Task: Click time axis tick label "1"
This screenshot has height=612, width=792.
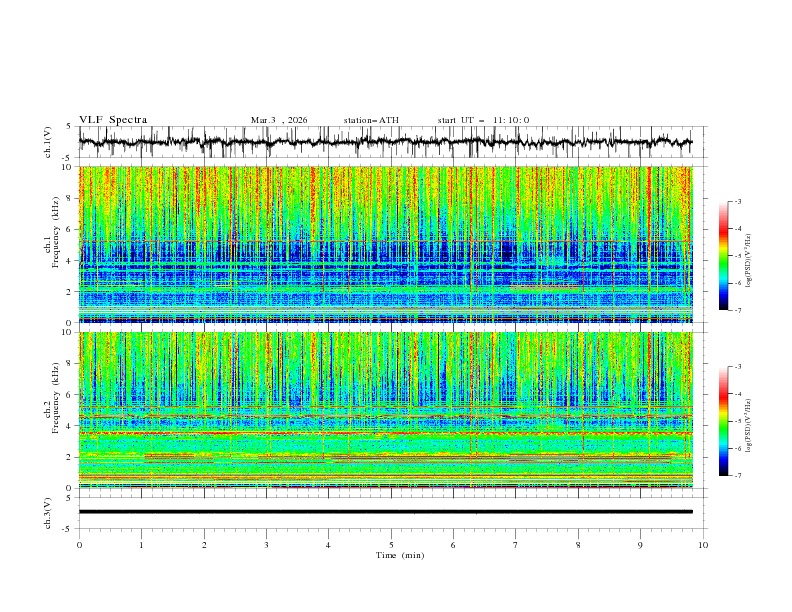Action: (x=141, y=545)
